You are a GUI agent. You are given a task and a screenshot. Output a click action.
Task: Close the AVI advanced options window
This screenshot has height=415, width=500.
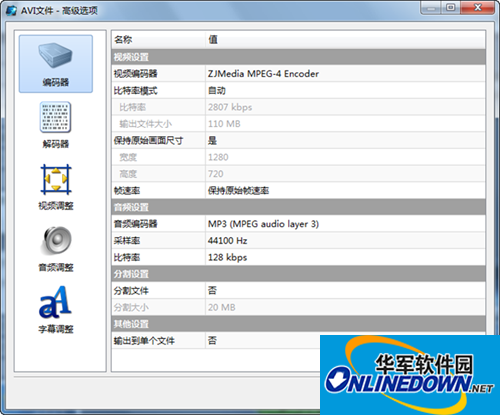pyautogui.click(x=478, y=7)
